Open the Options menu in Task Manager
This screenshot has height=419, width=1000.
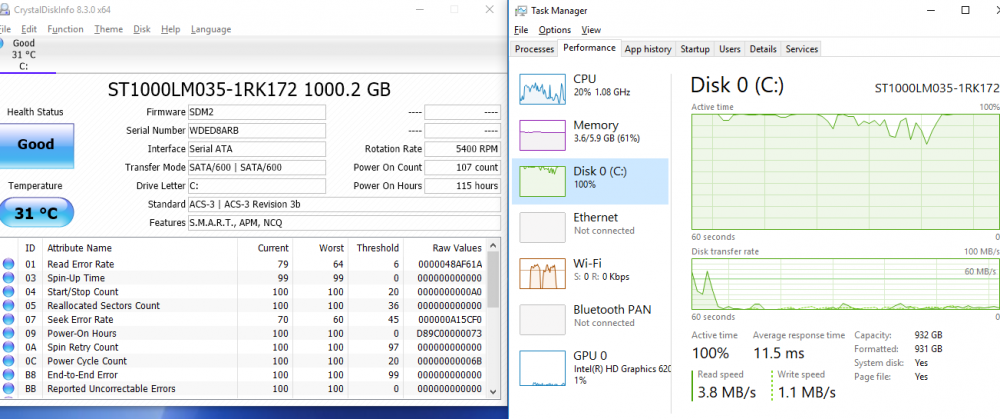(x=555, y=29)
